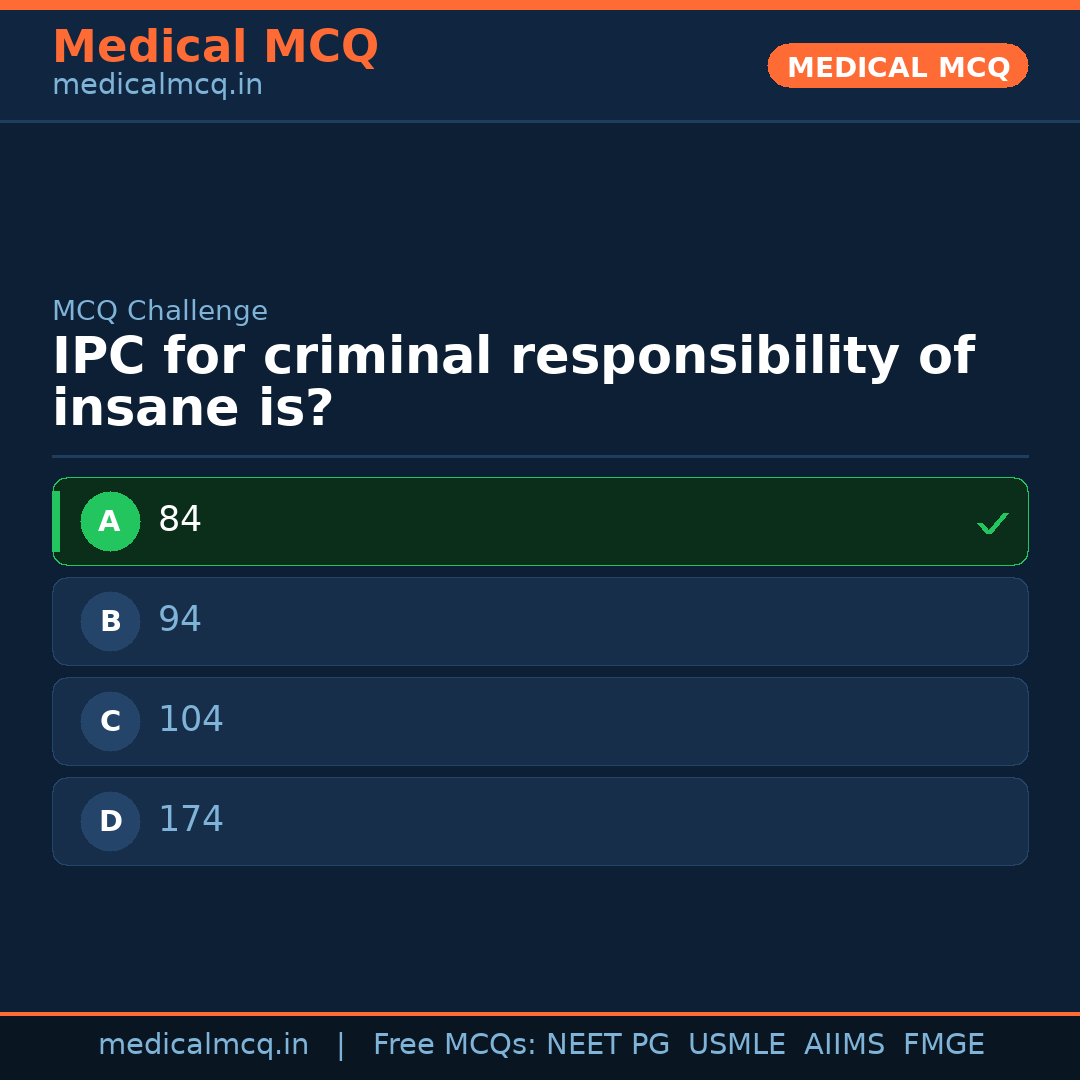Click the orange MEDICAL MCQ badge
Image resolution: width=1080 pixels, height=1080 pixels.
point(898,66)
